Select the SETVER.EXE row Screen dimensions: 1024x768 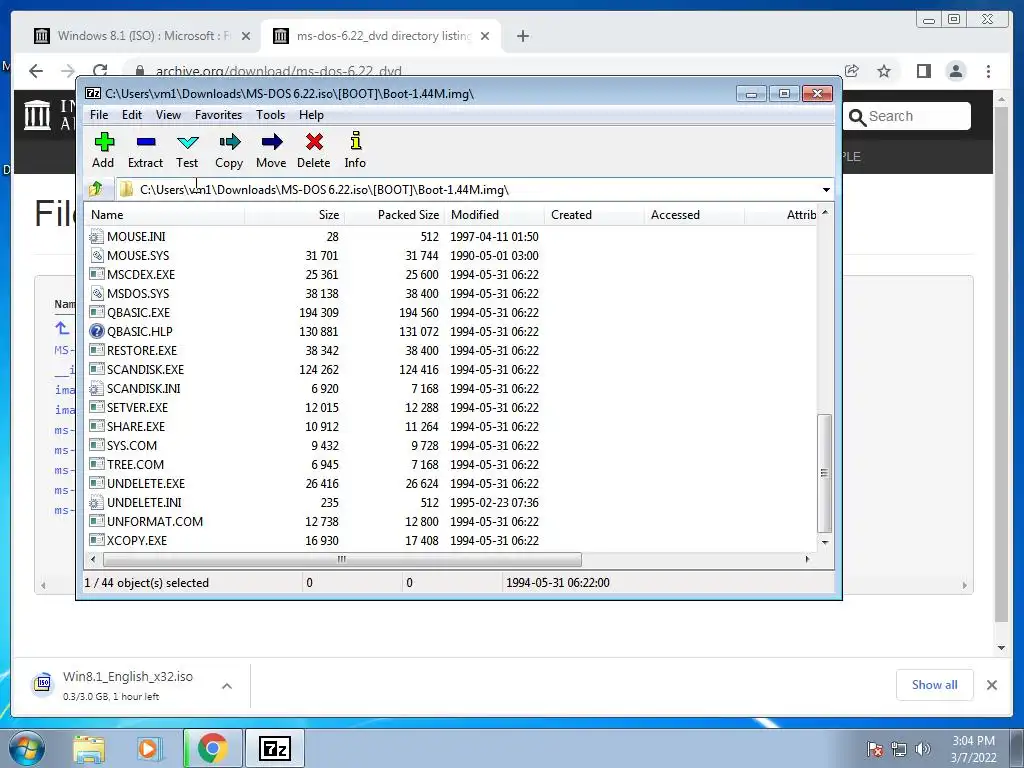click(451, 408)
